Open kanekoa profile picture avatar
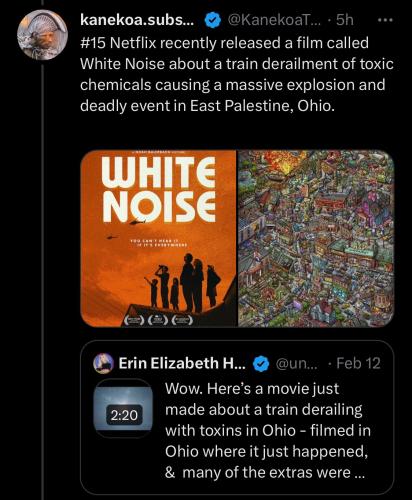This screenshot has width=412, height=500. 43,35
